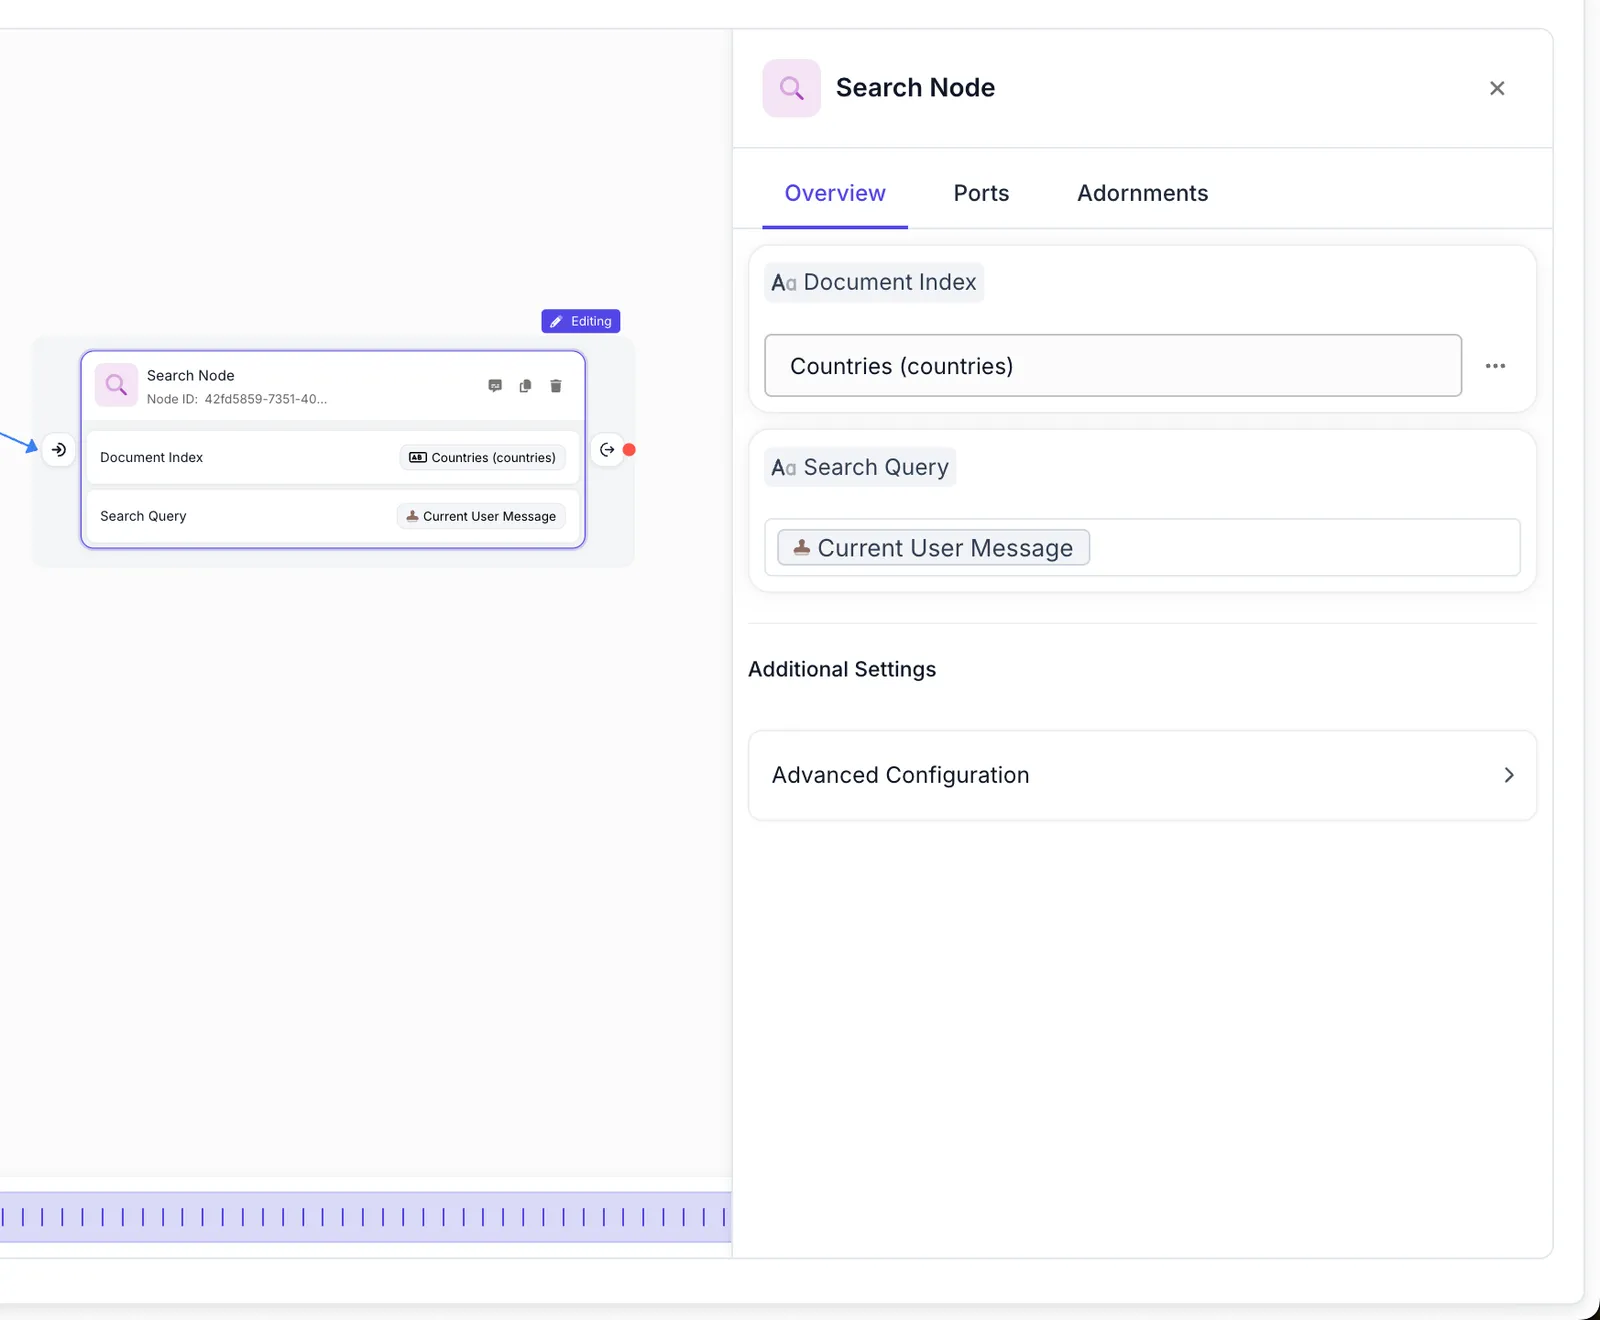Click the Search Query input field
Screen dimensions: 1600x1320
pos(1142,547)
